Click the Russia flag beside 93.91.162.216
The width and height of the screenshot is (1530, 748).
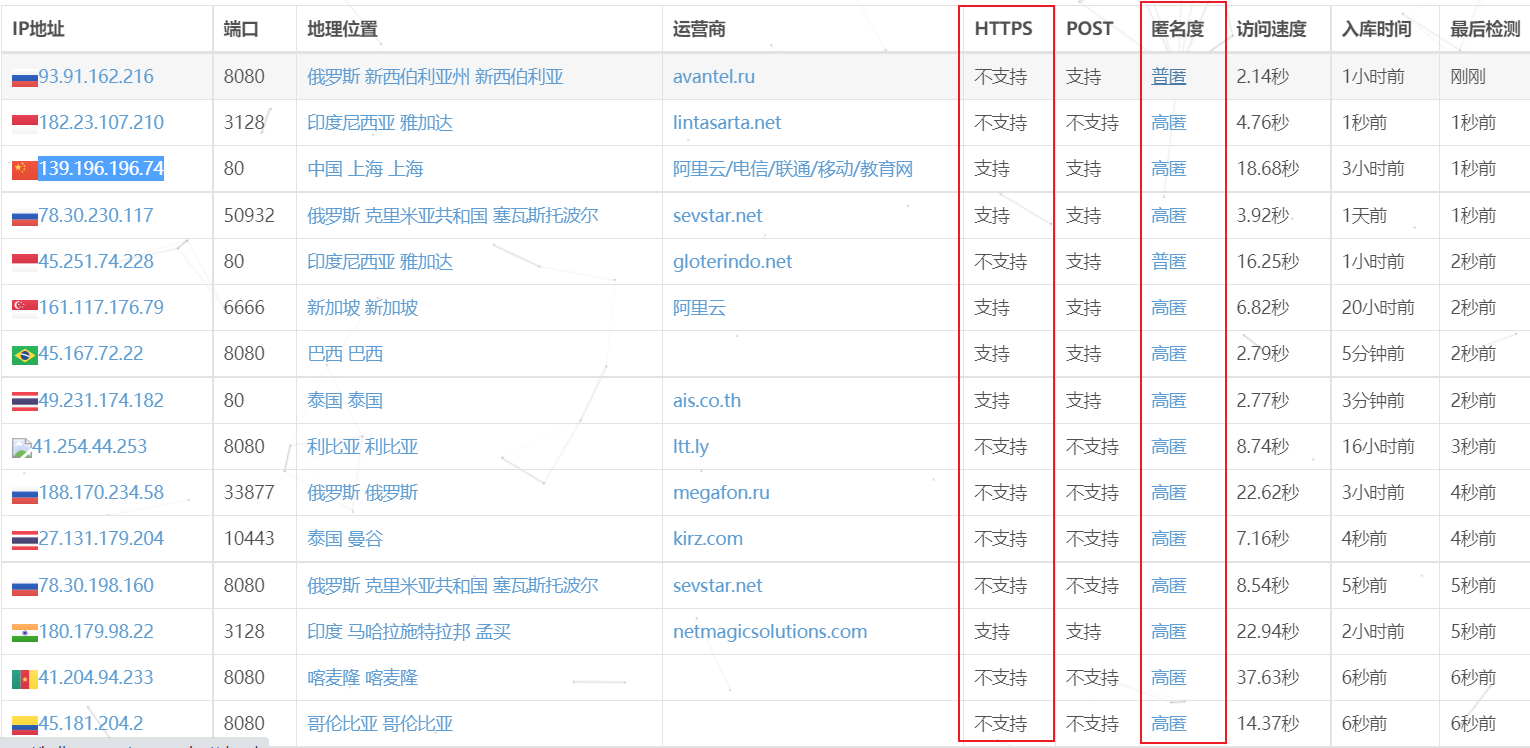25,77
